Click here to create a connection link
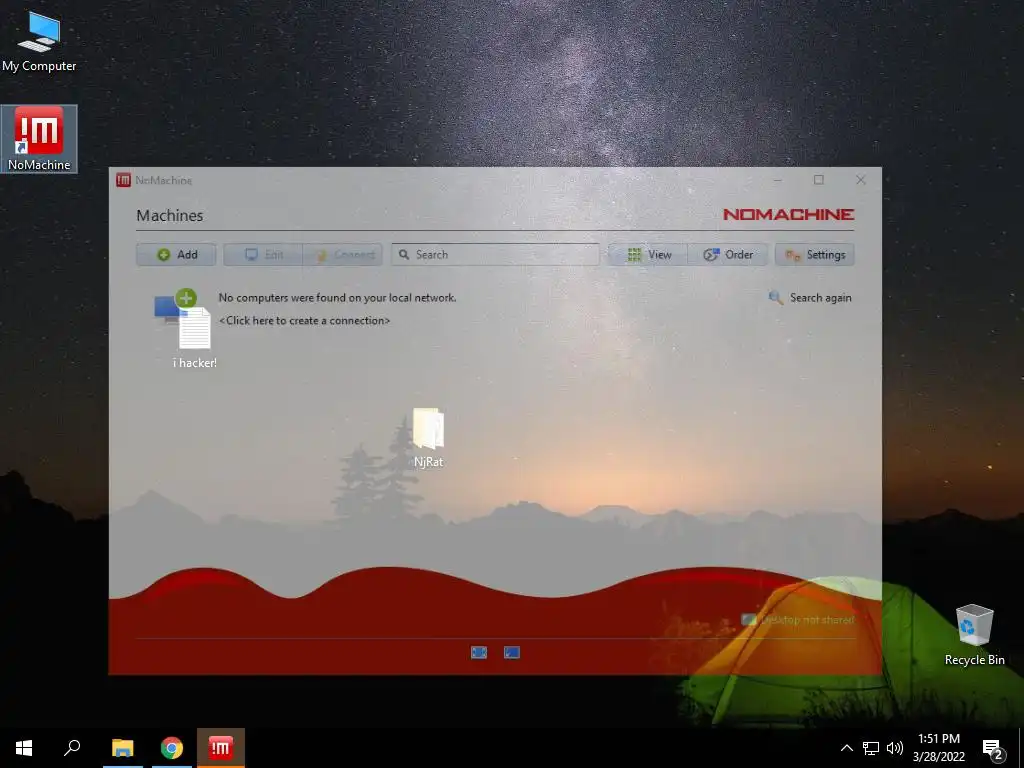This screenshot has width=1024, height=768. [x=304, y=321]
